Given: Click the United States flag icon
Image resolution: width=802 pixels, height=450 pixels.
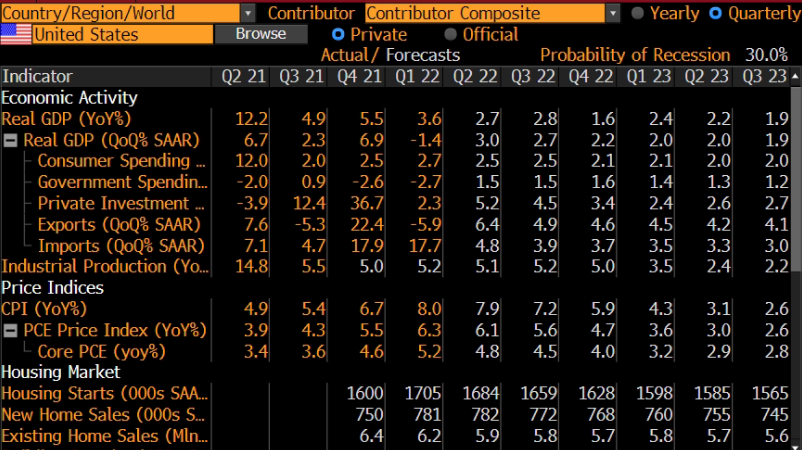Looking at the screenshot, I should point(16,34).
